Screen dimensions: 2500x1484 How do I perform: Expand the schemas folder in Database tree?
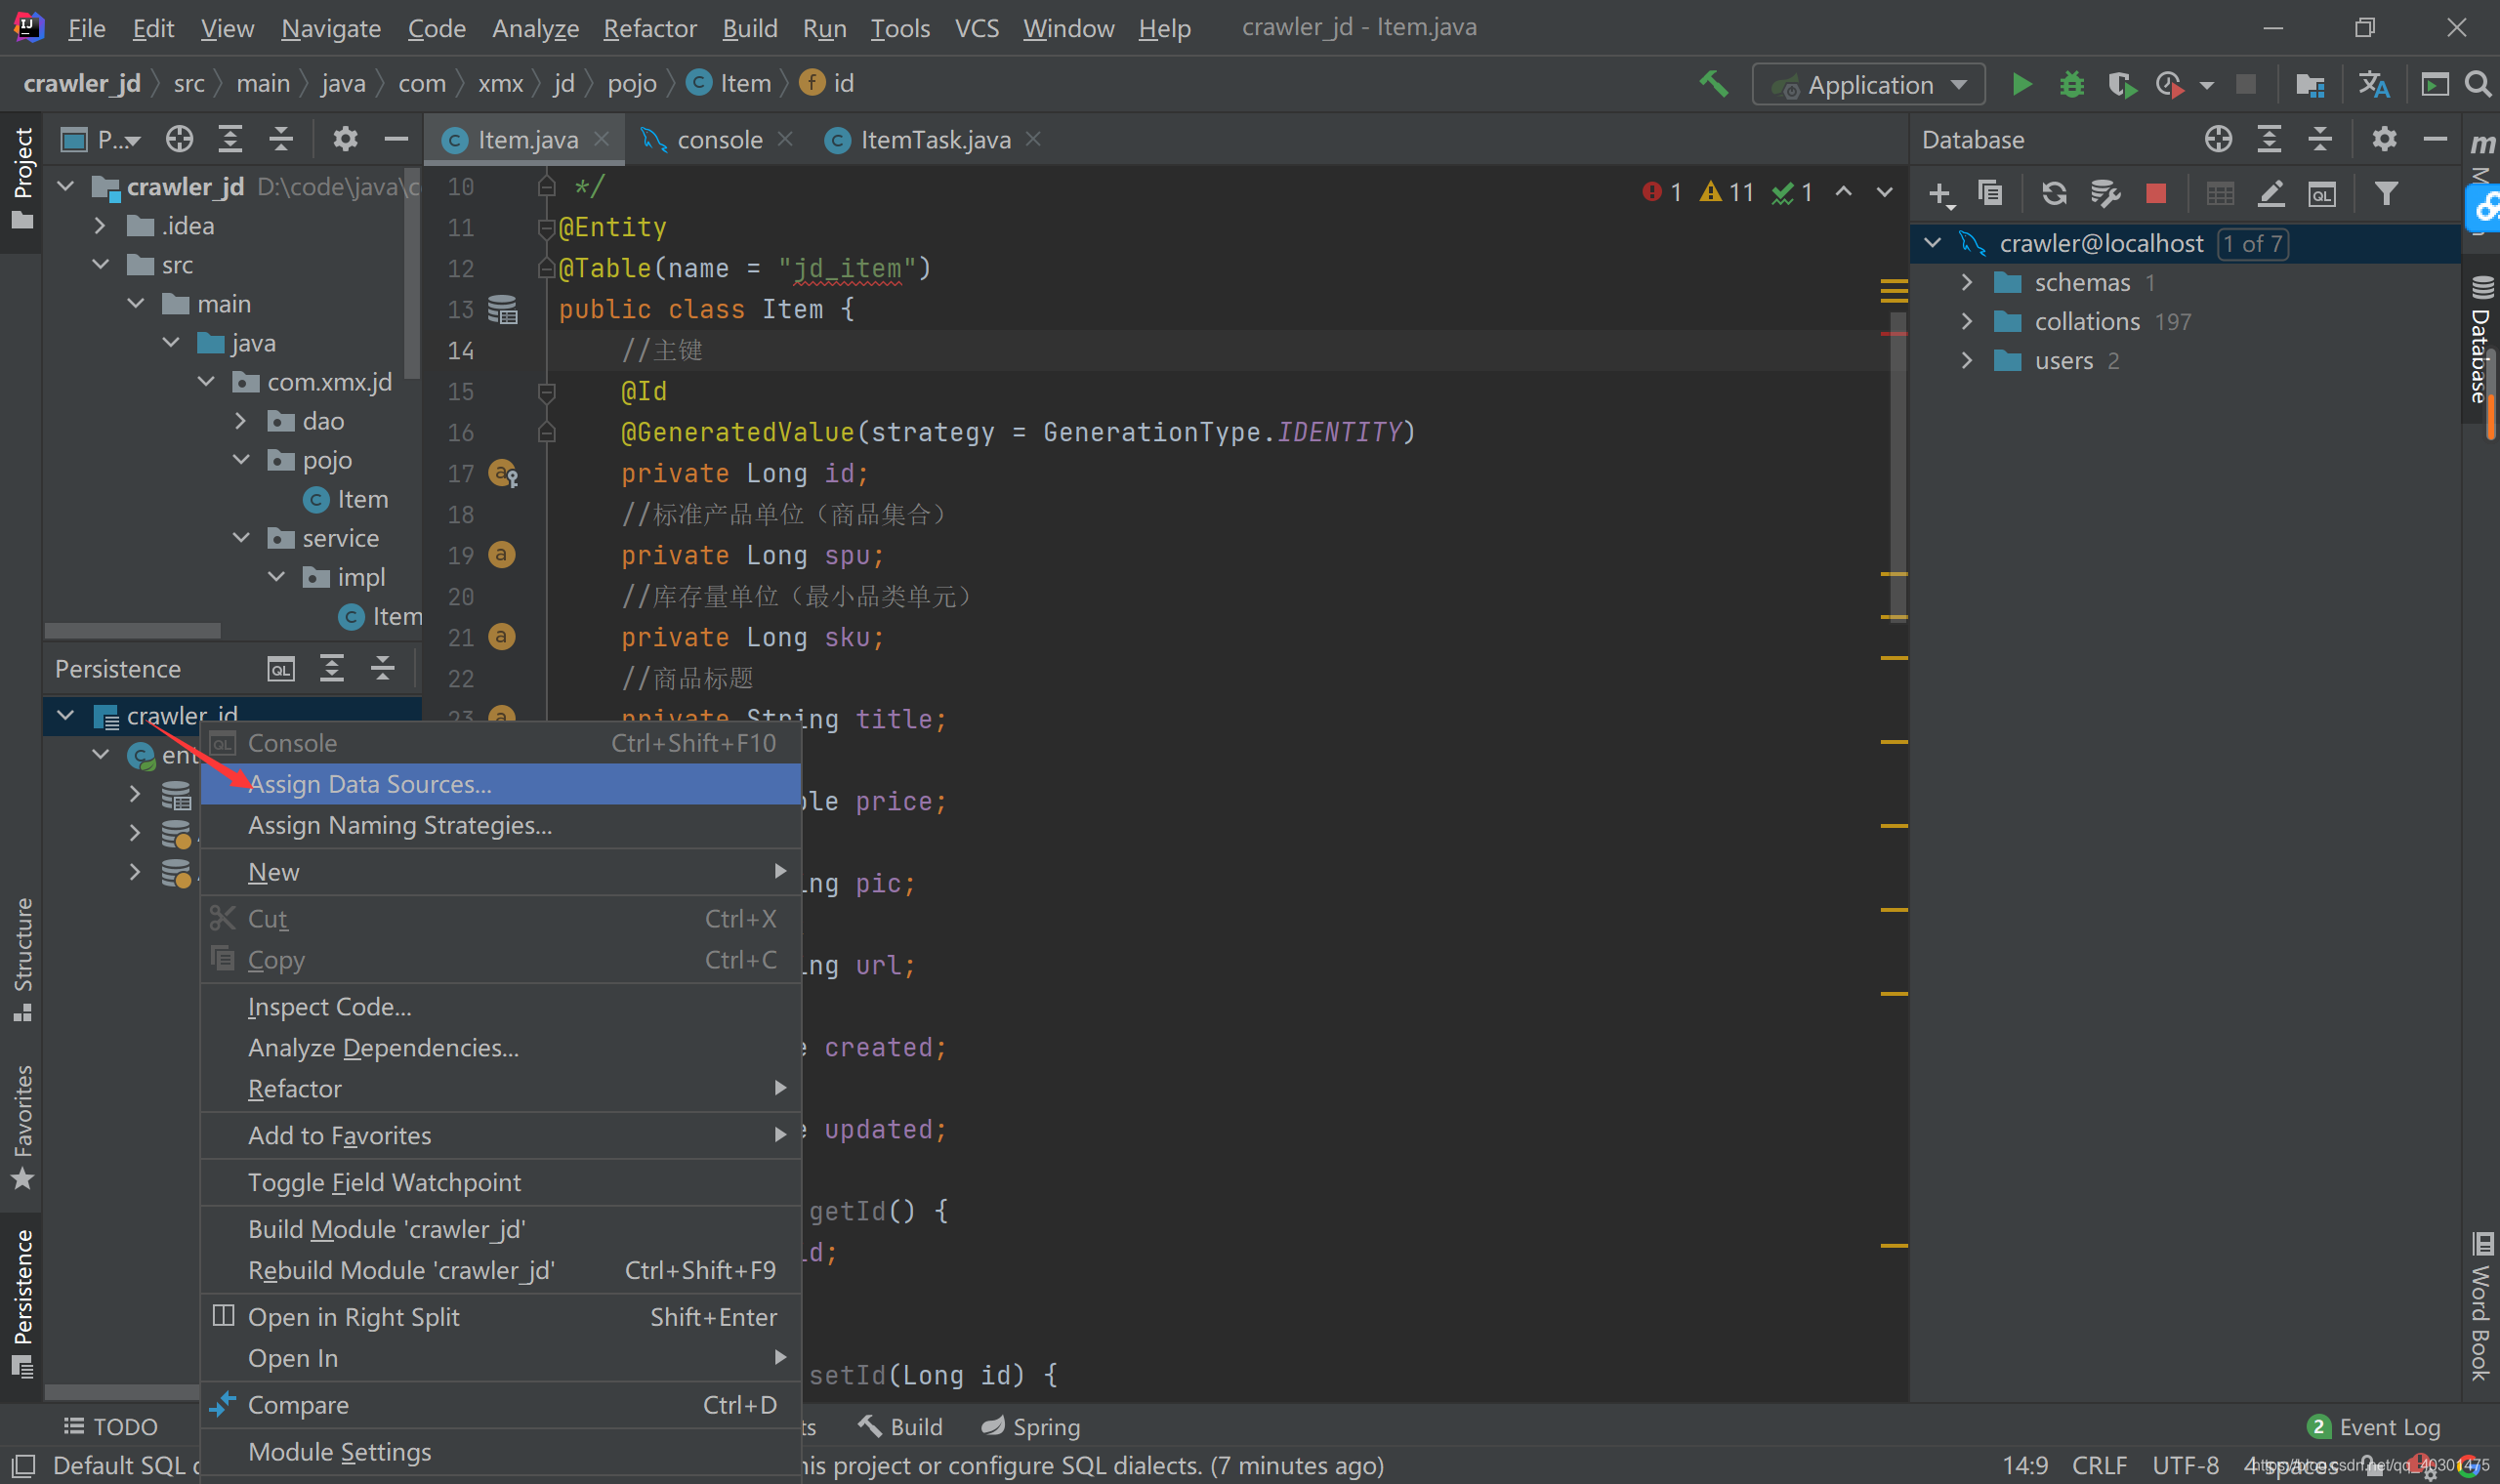coord(1966,282)
